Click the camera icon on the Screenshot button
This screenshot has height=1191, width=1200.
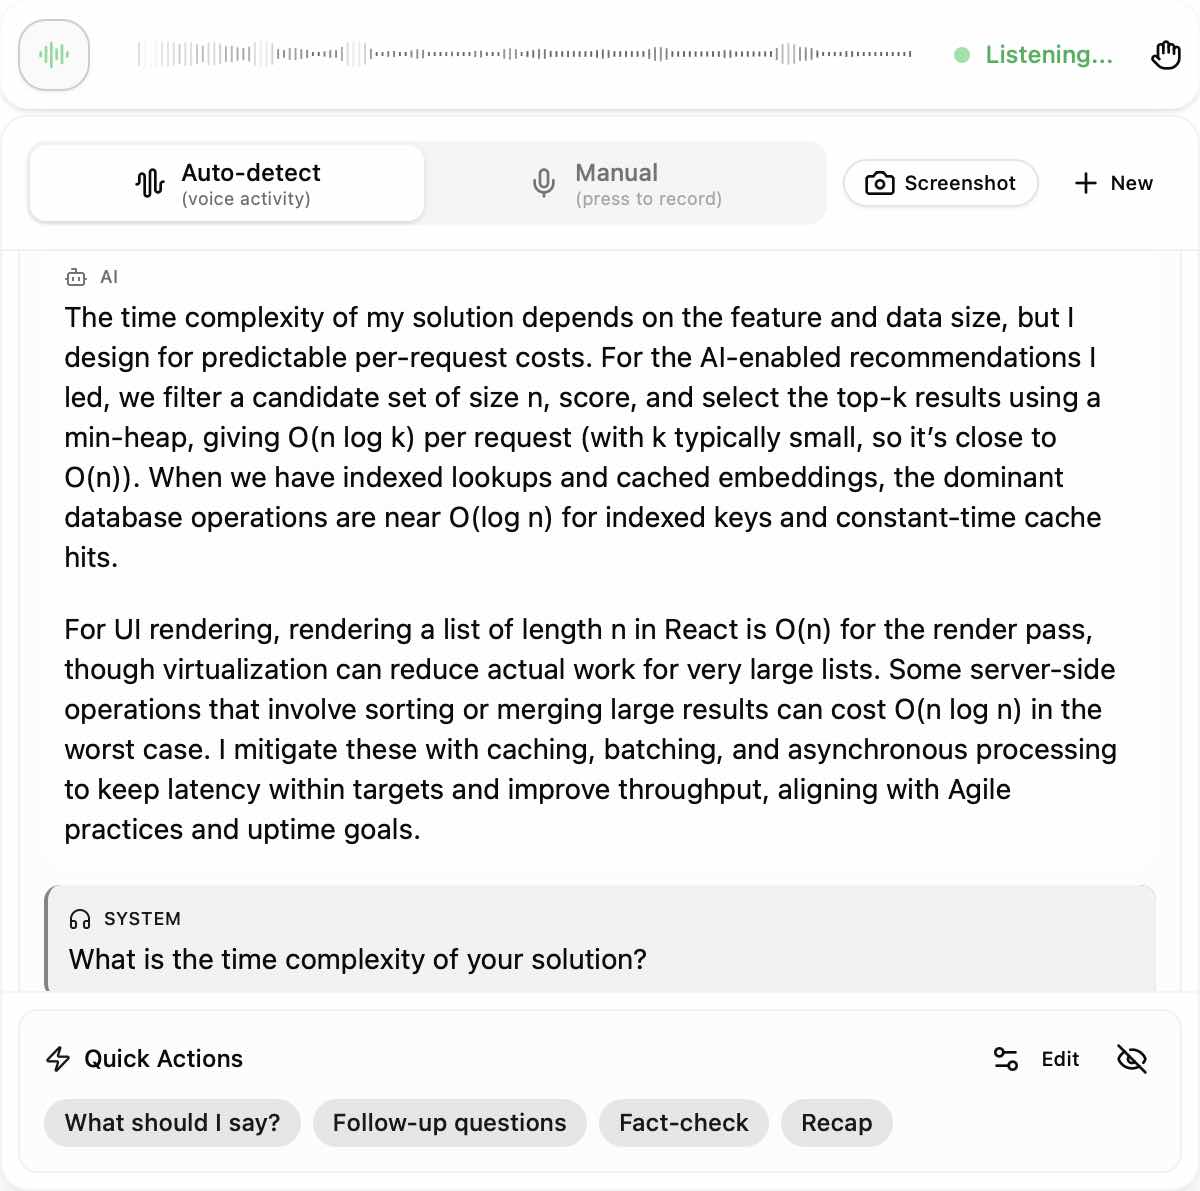tap(878, 183)
